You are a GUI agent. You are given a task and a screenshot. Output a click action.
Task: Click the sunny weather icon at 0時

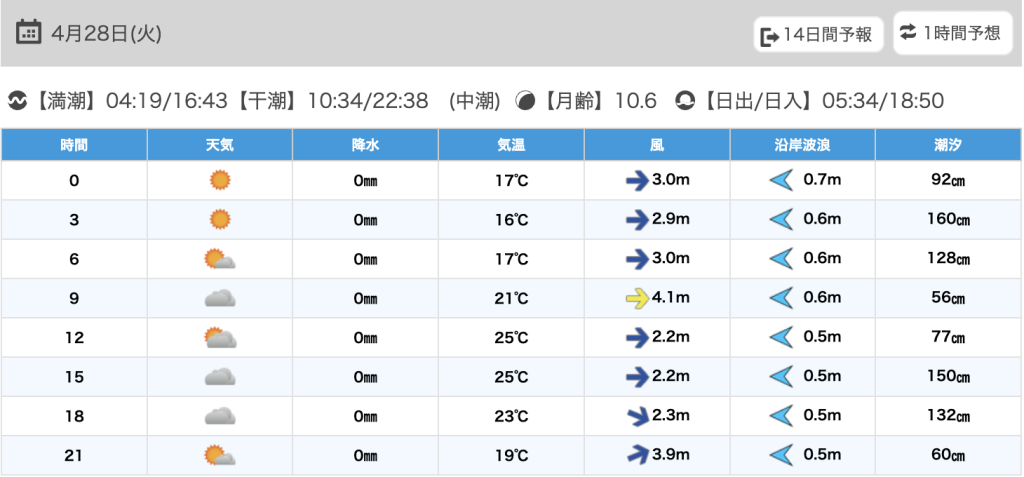click(219, 180)
